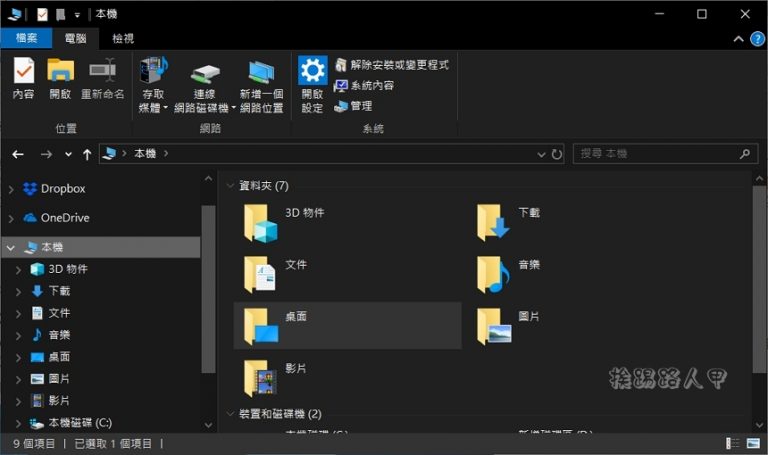
Task: Click the 存取媒體 (Access media) icon
Action: tap(153, 78)
